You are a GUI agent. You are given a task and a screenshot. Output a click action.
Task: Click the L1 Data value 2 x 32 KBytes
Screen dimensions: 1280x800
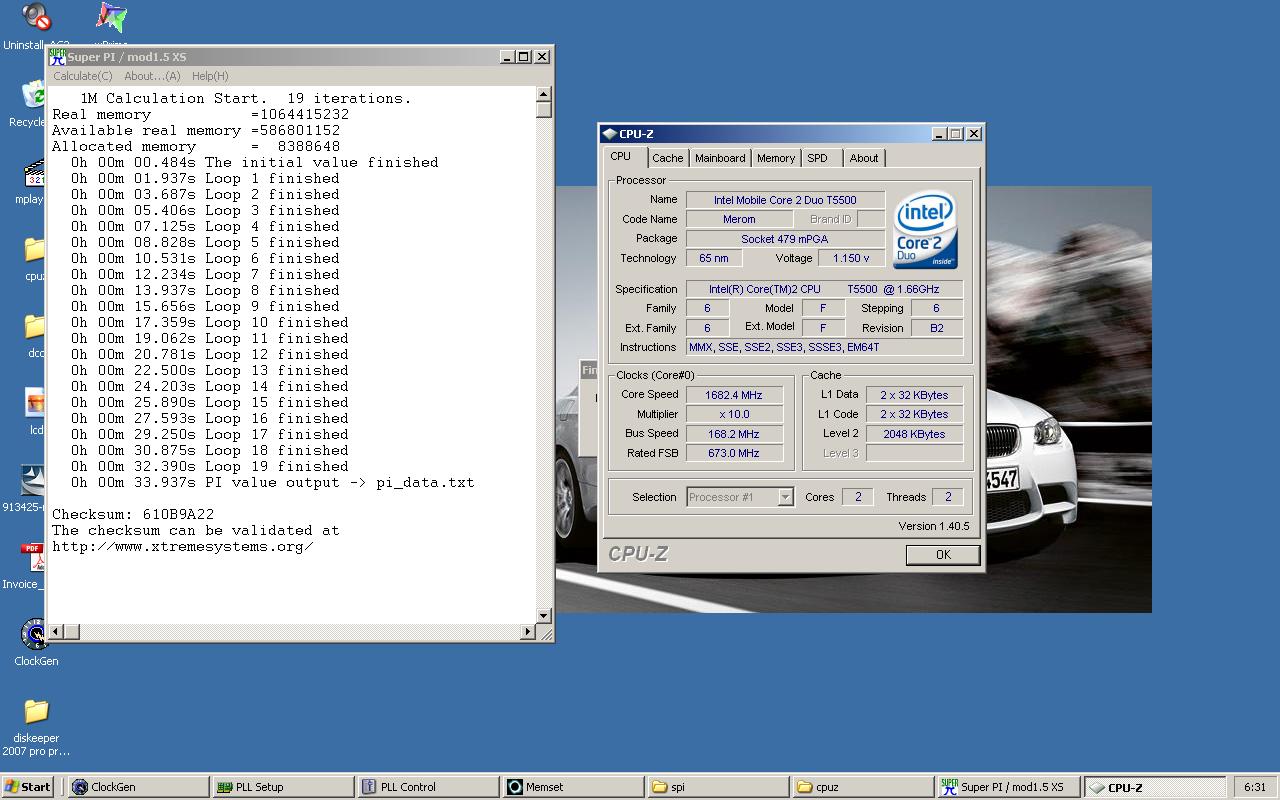(x=914, y=395)
